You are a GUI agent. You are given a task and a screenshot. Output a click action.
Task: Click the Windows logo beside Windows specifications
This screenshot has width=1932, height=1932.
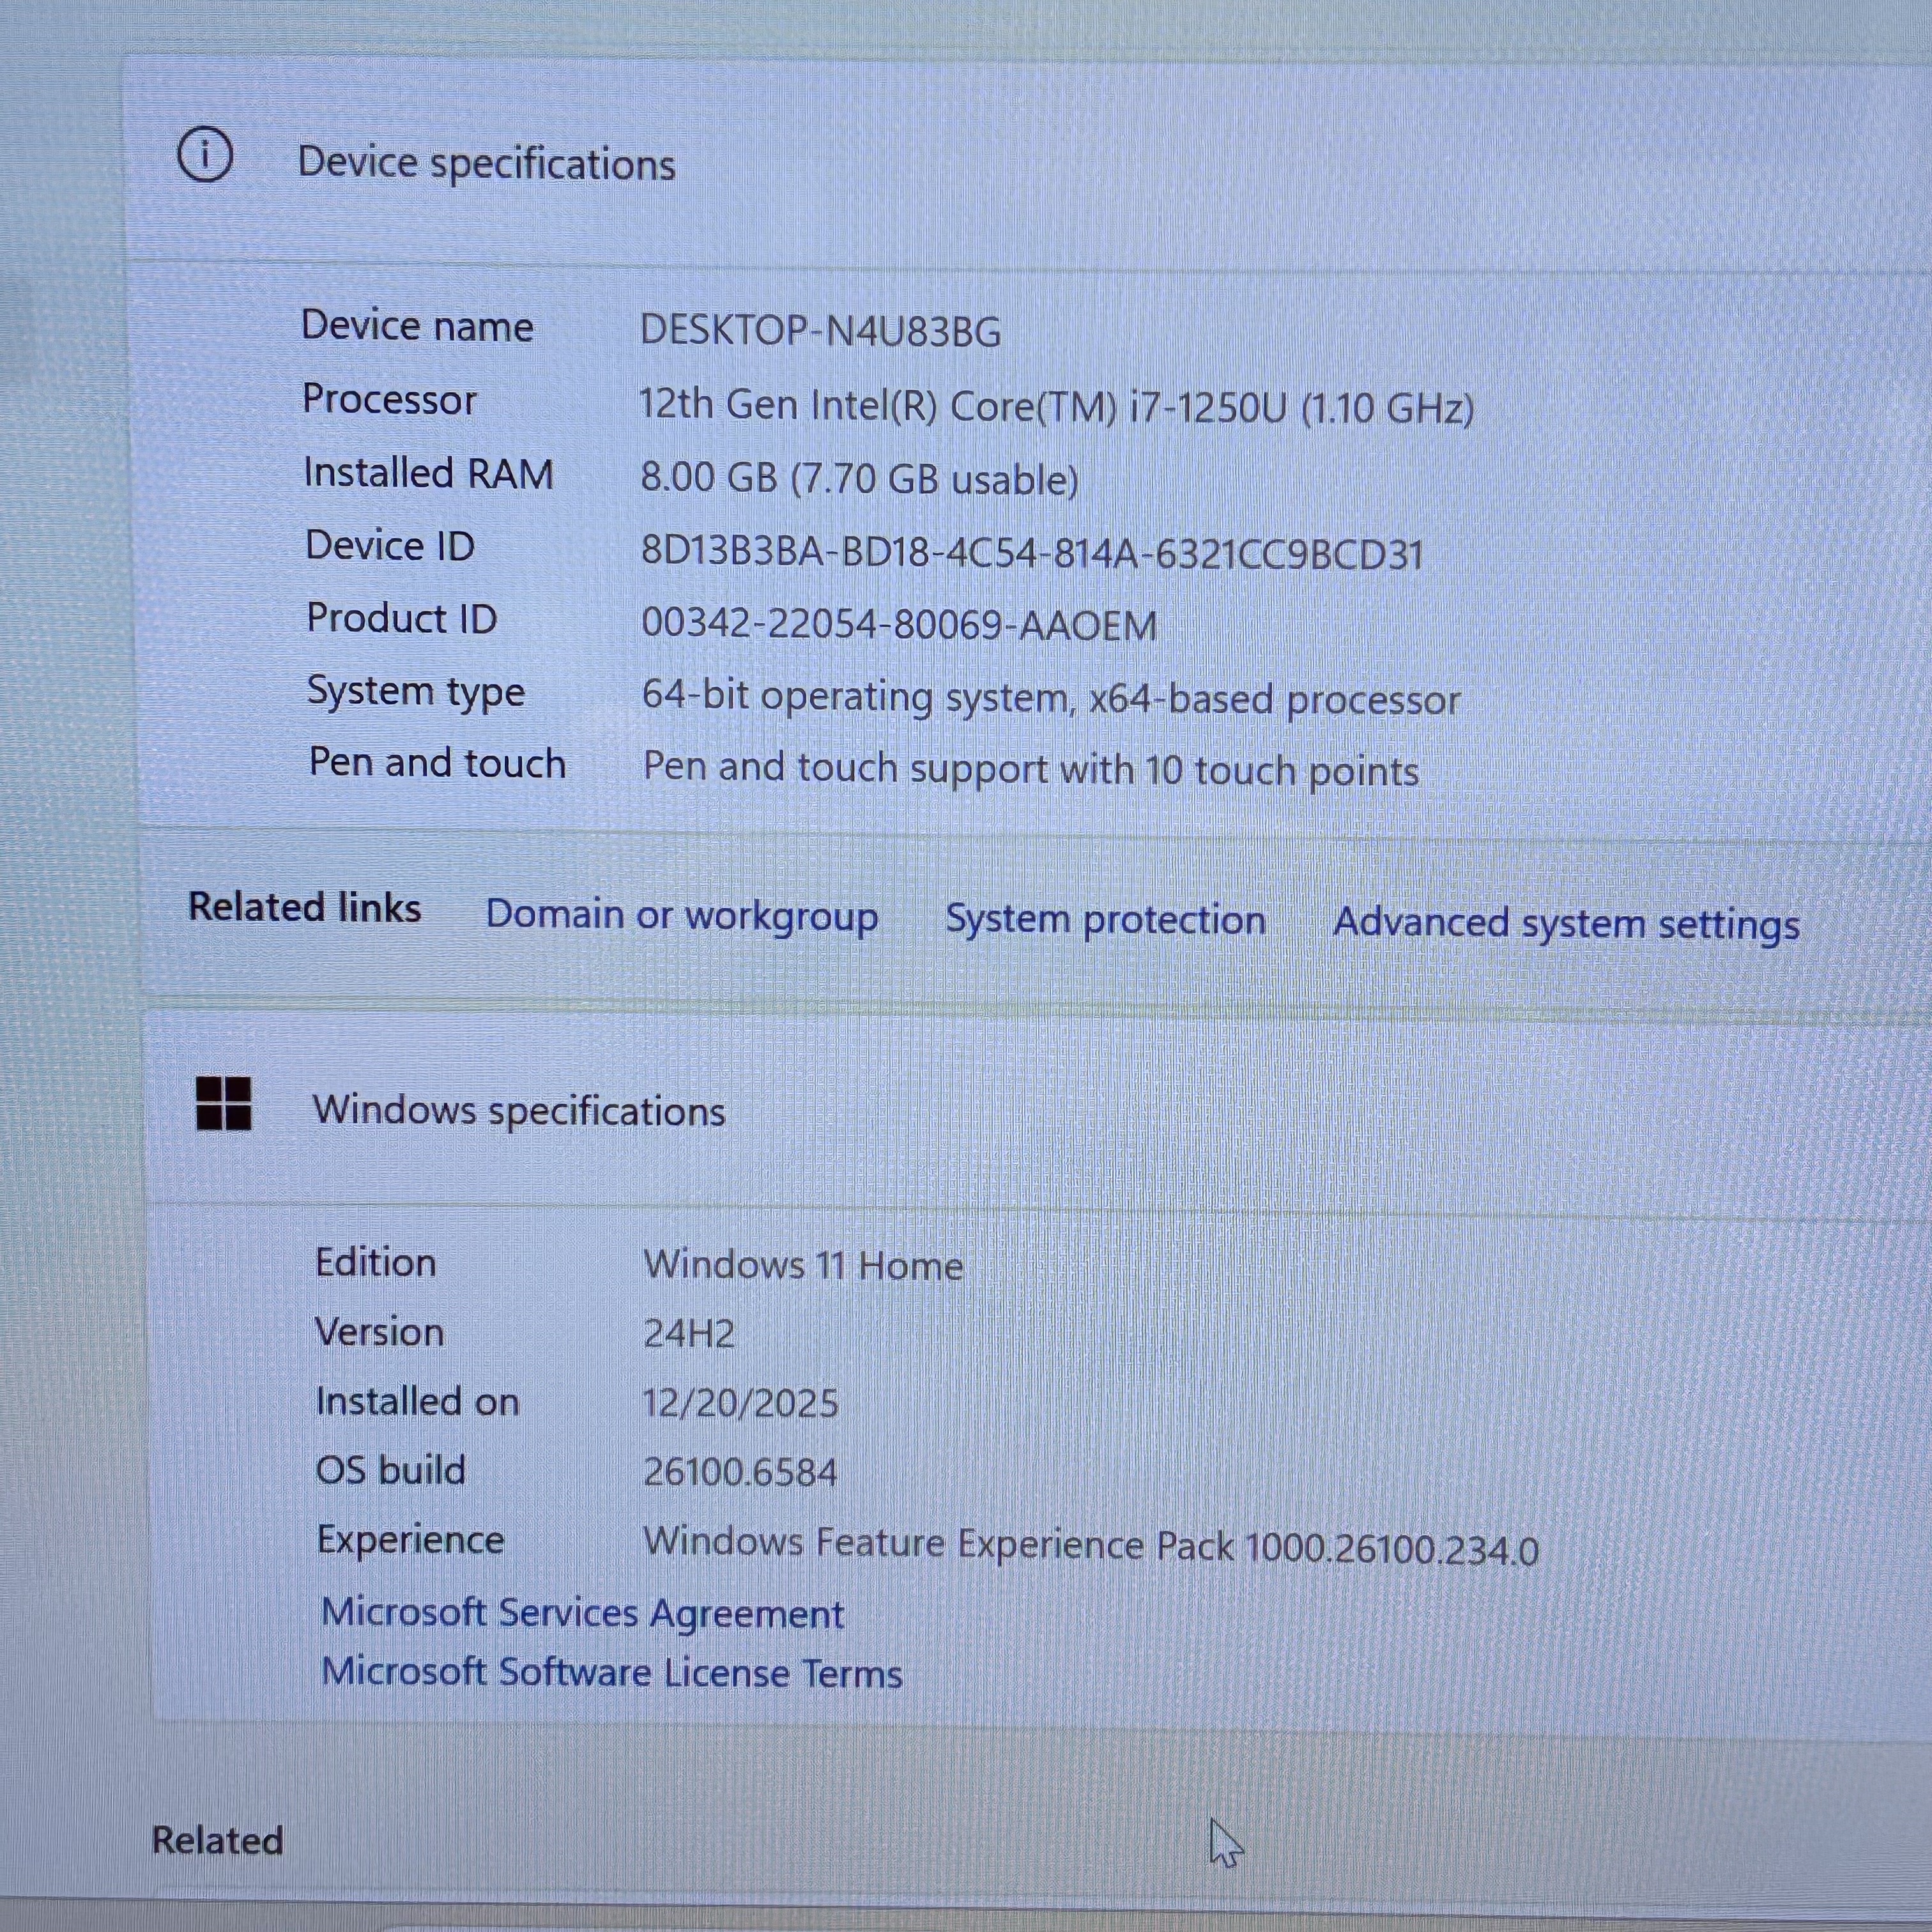tap(224, 1104)
